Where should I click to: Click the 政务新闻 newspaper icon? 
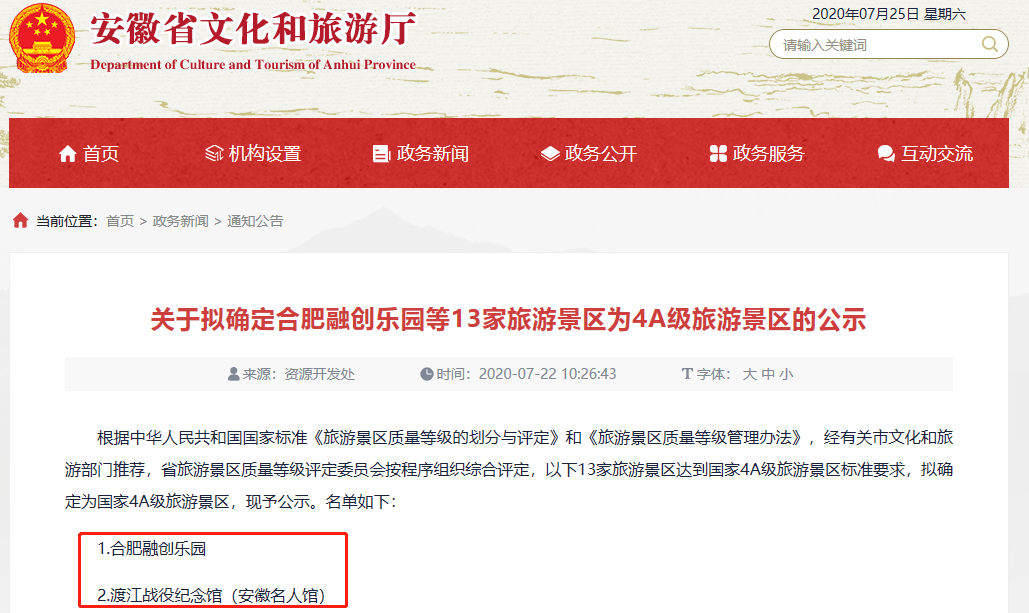(381, 154)
